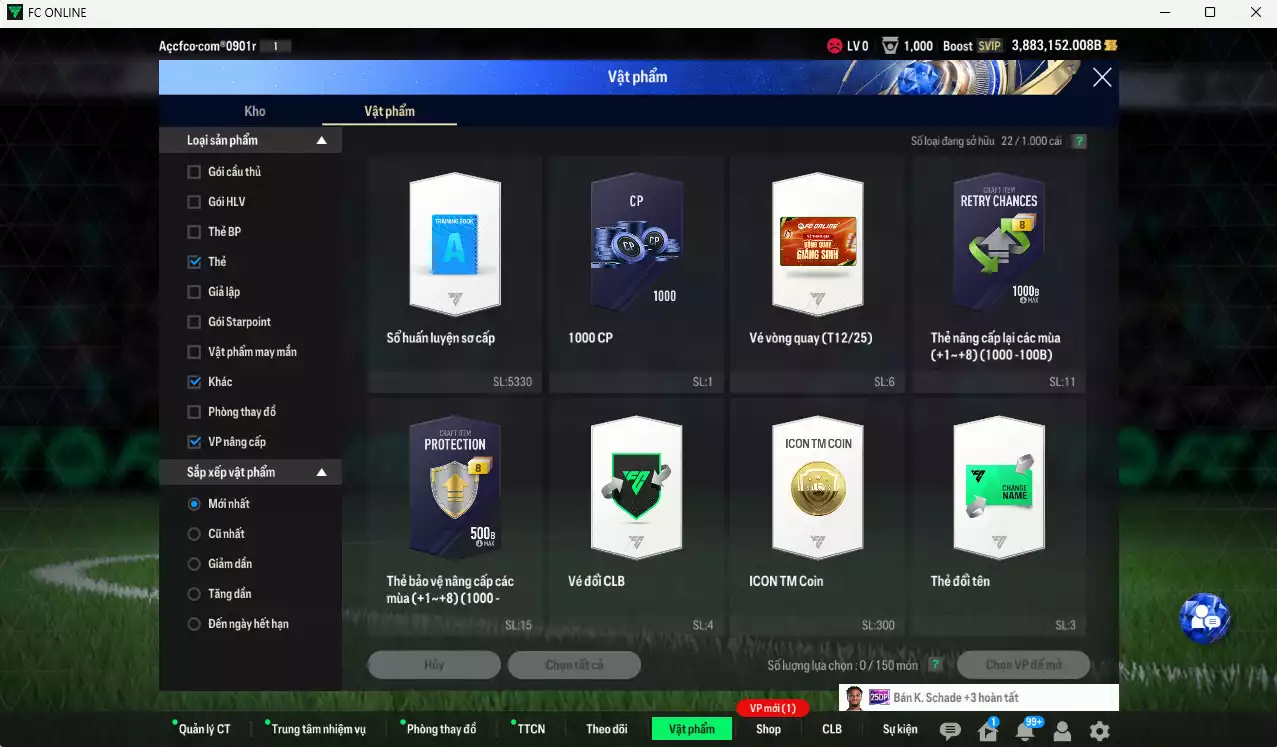Screen dimensions: 1277x747
Task: Click the gold coin icon beside balance
Action: tap(1111, 46)
